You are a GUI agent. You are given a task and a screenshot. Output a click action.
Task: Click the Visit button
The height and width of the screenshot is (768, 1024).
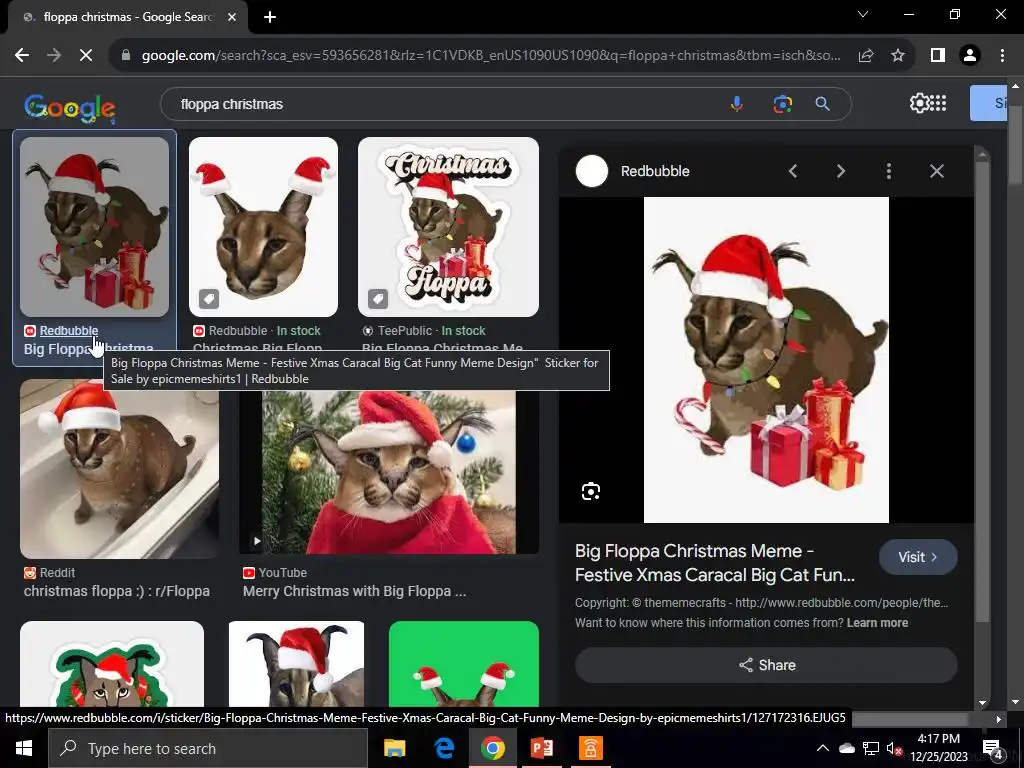coord(918,557)
